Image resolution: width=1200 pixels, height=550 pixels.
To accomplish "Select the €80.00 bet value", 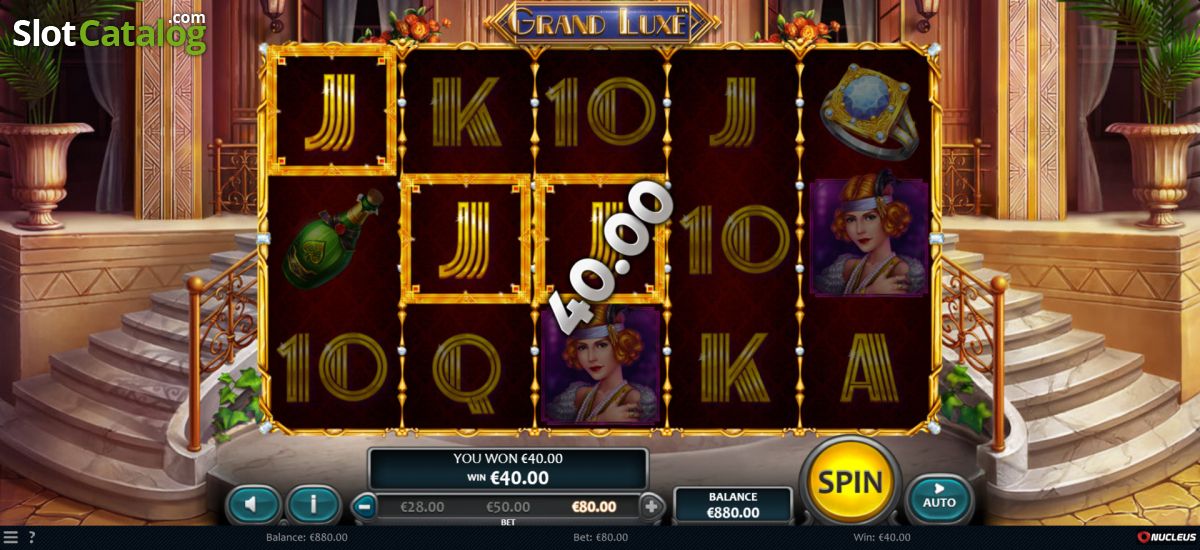I will point(594,507).
